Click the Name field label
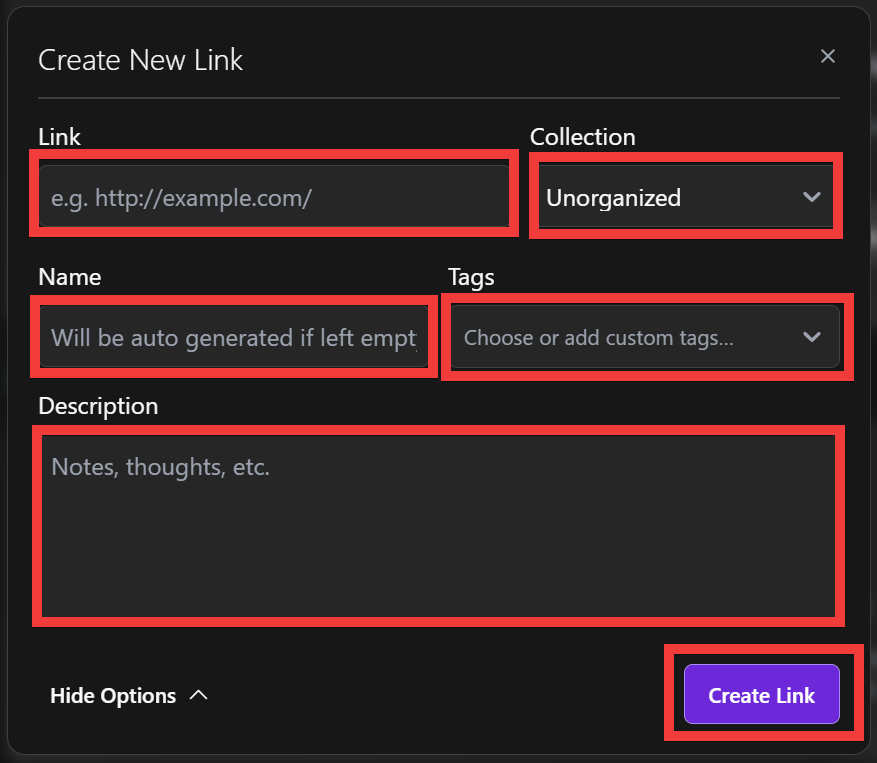The height and width of the screenshot is (763, 877). tap(69, 277)
